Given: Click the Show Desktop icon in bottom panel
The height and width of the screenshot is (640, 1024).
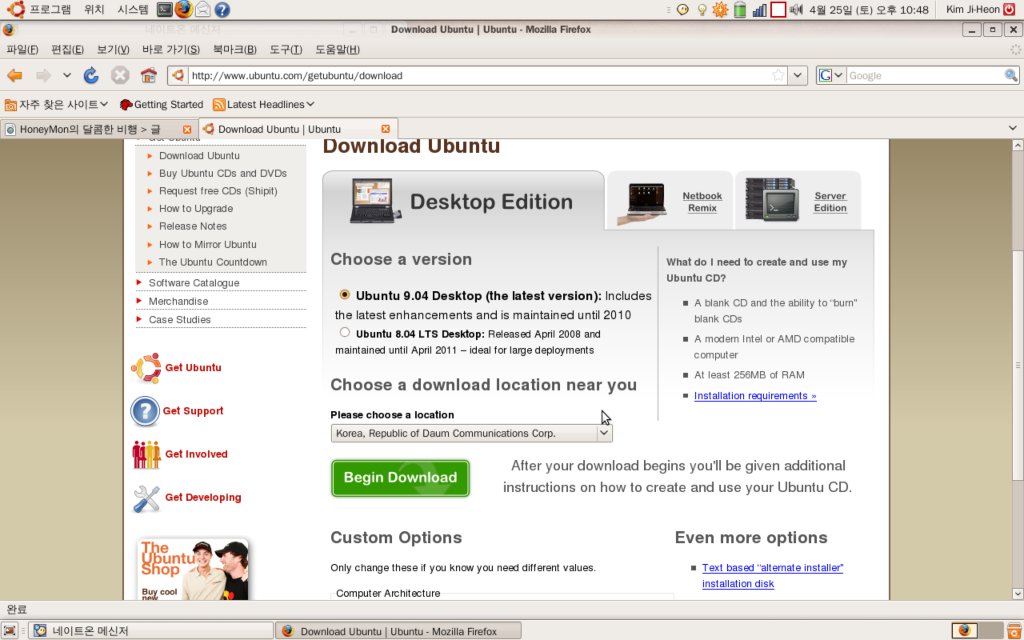Looking at the screenshot, I should coord(9,631).
